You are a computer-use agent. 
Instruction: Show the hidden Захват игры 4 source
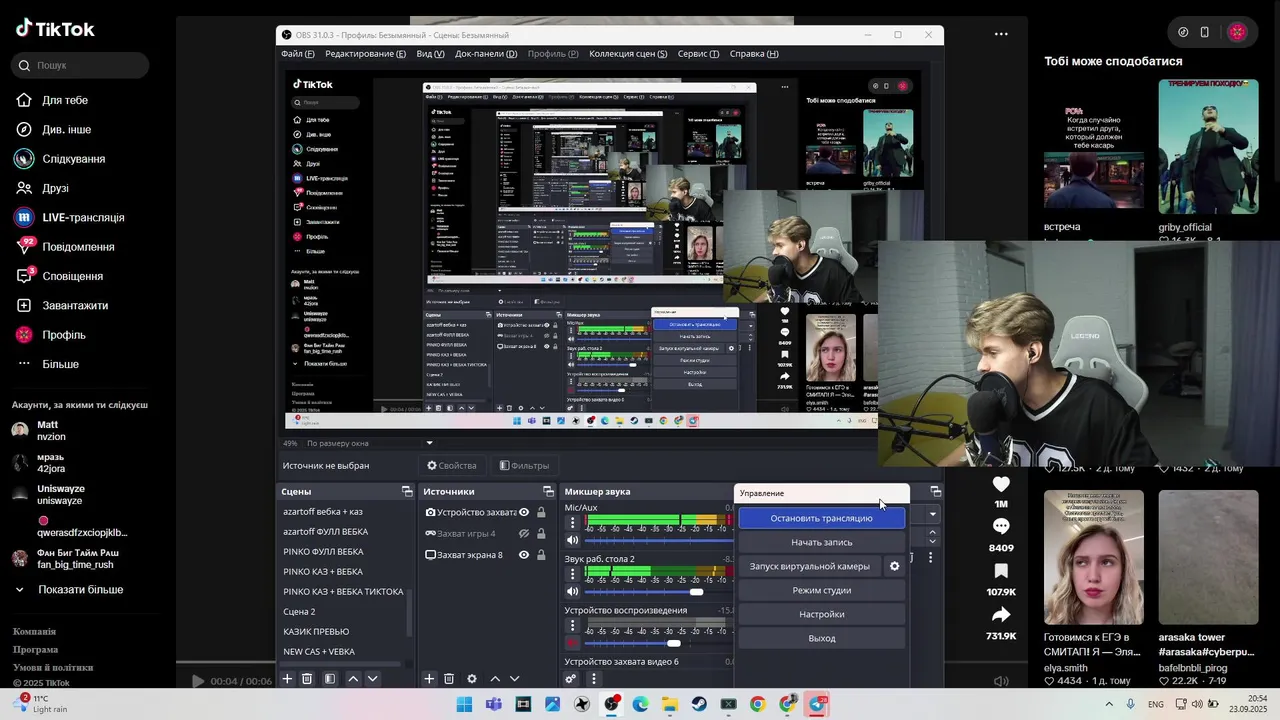coord(524,533)
